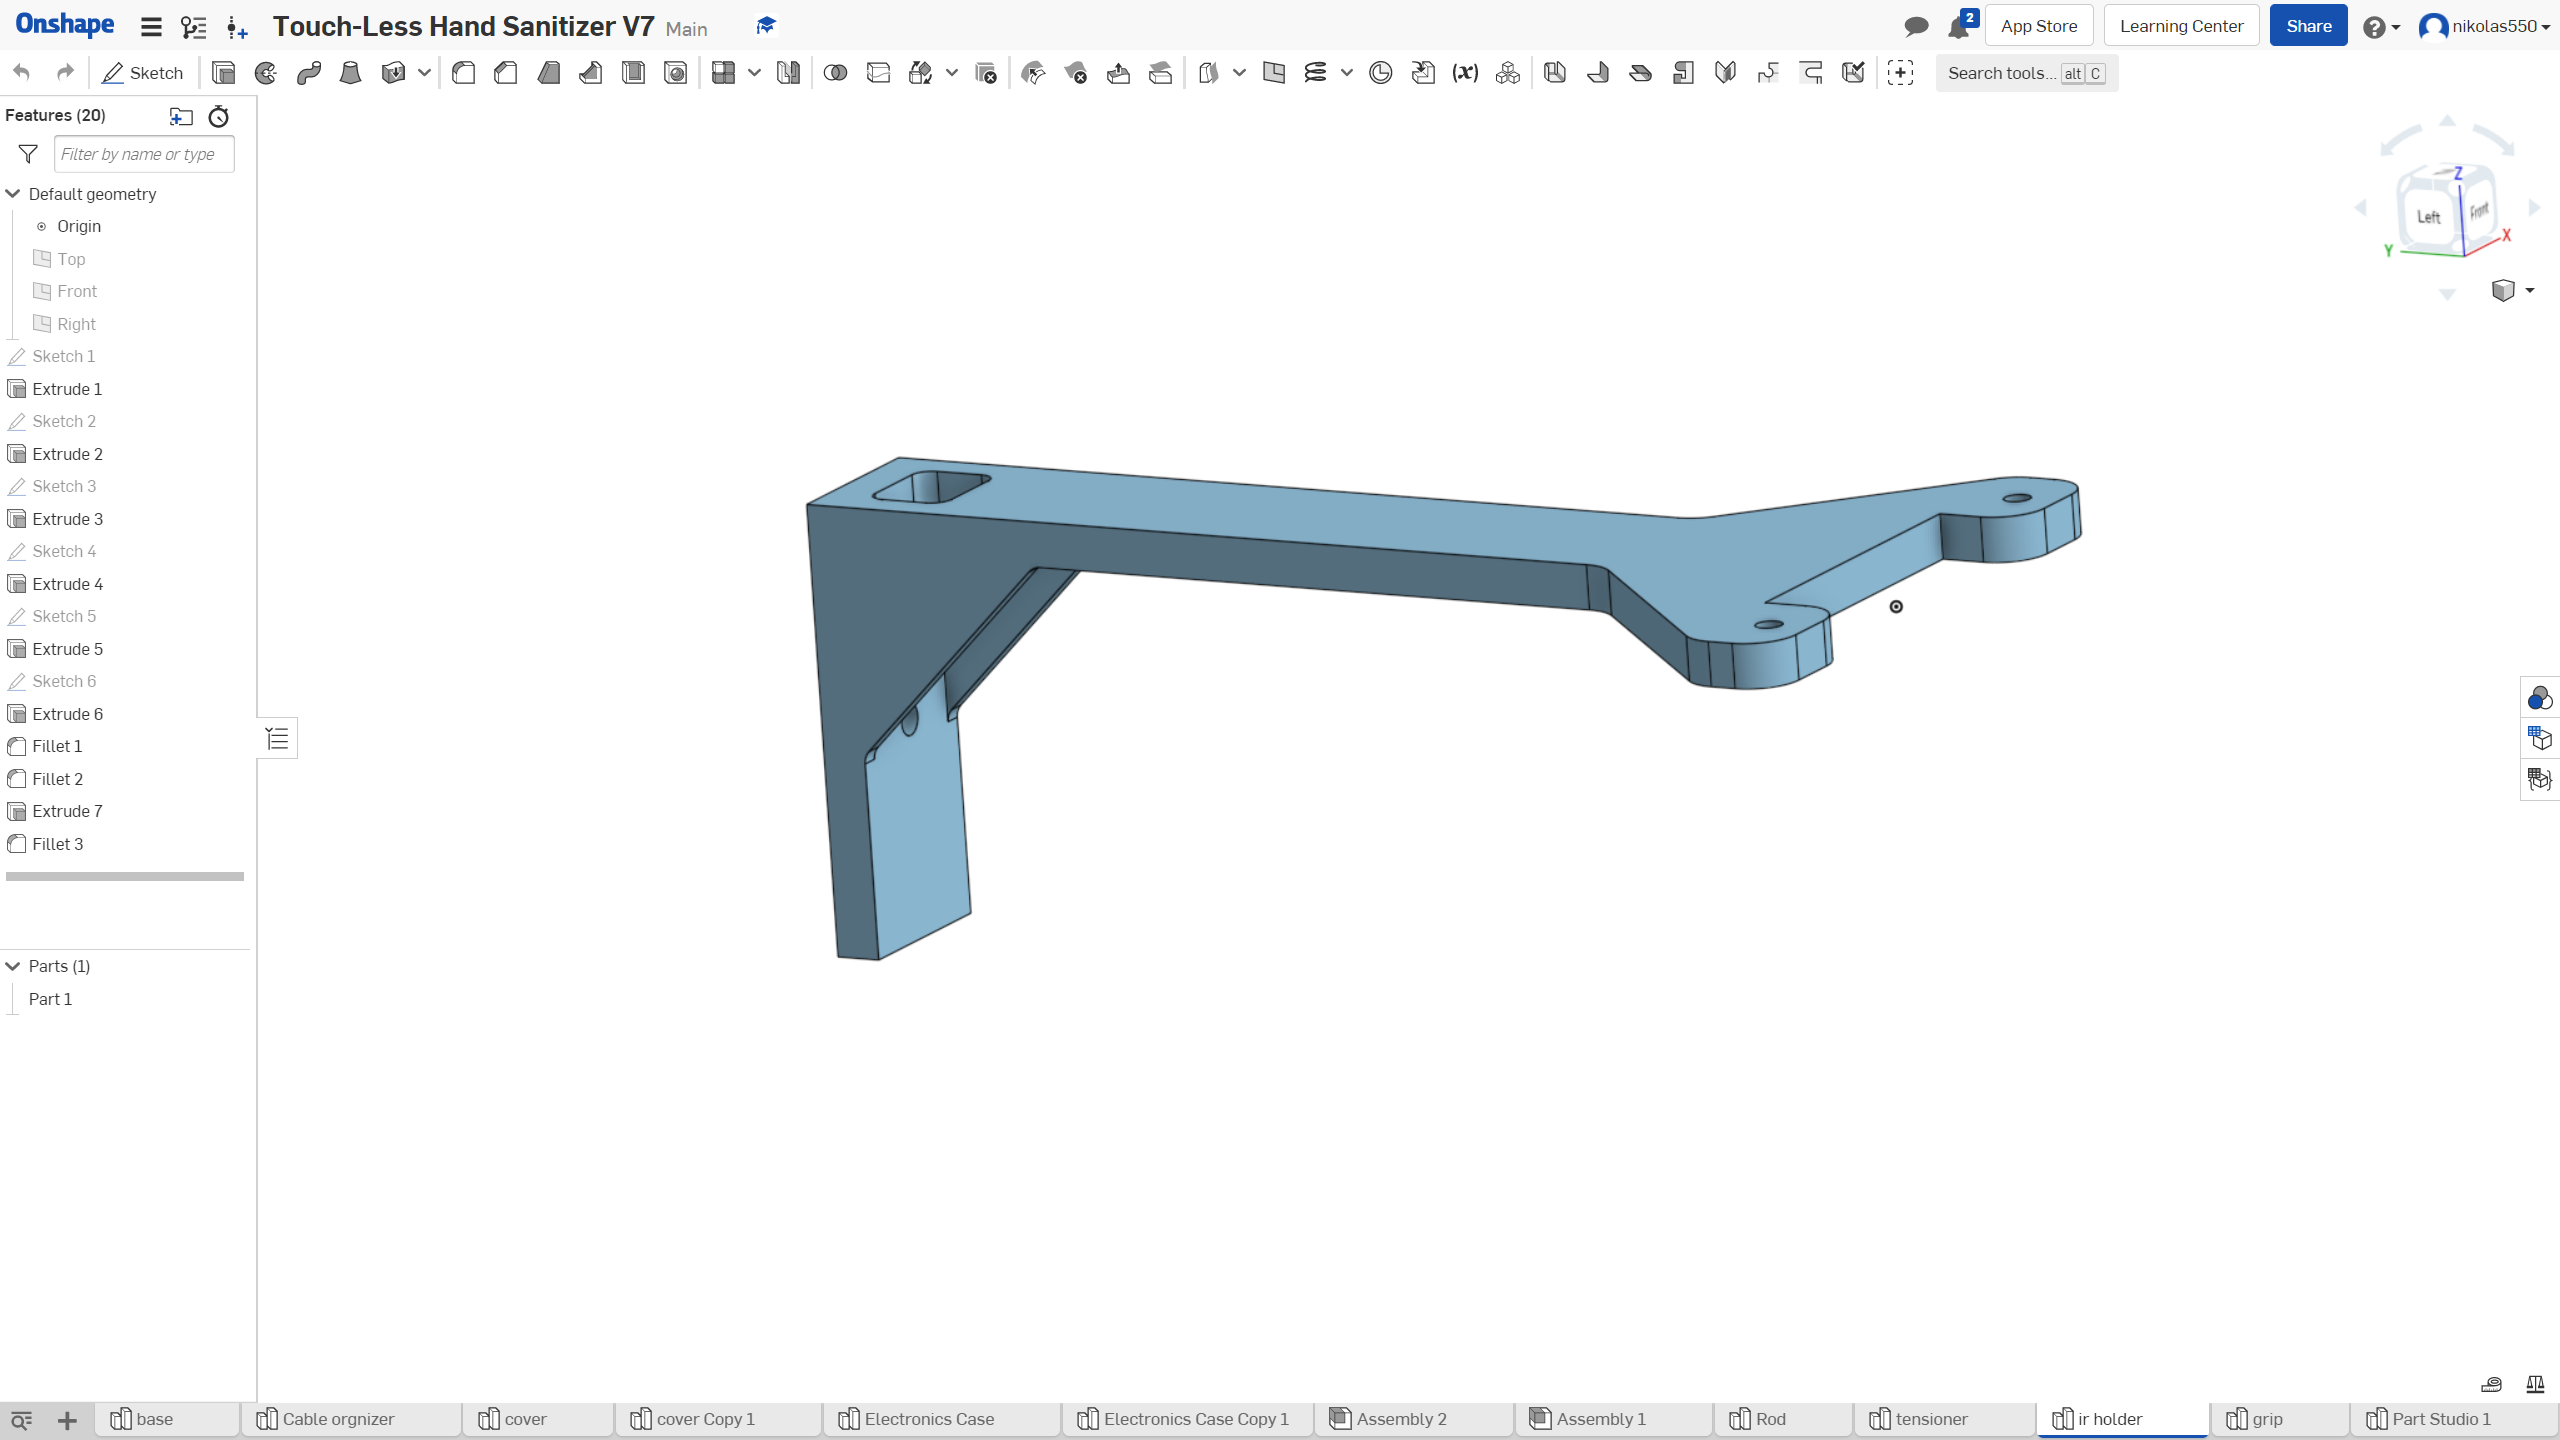Viewport: 2560px width, 1440px height.
Task: Select Part 1 in parts list
Action: pyautogui.click(x=49, y=997)
